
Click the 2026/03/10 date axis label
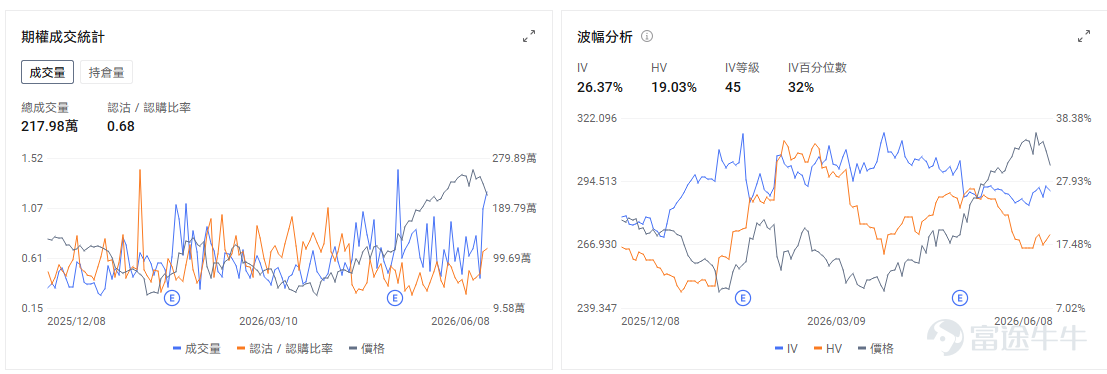coord(268,321)
